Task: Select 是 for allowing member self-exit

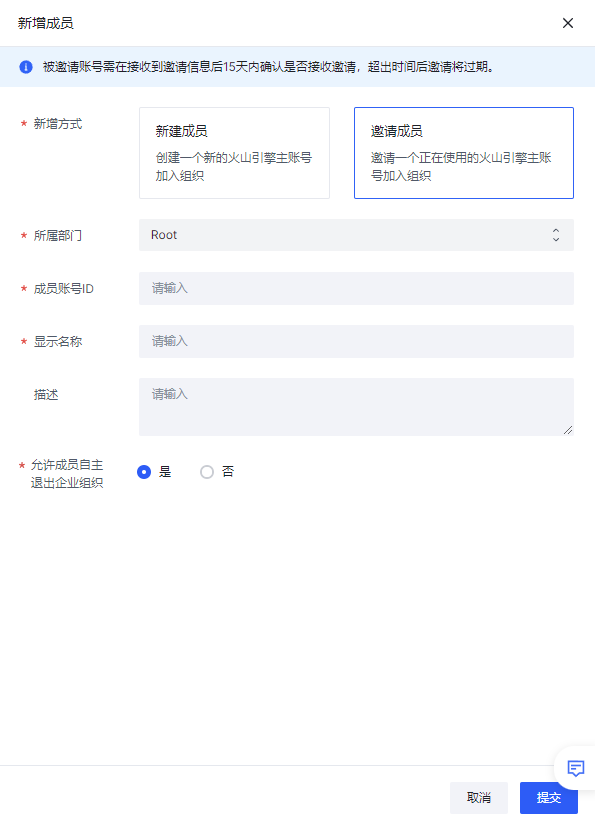Action: 144,472
